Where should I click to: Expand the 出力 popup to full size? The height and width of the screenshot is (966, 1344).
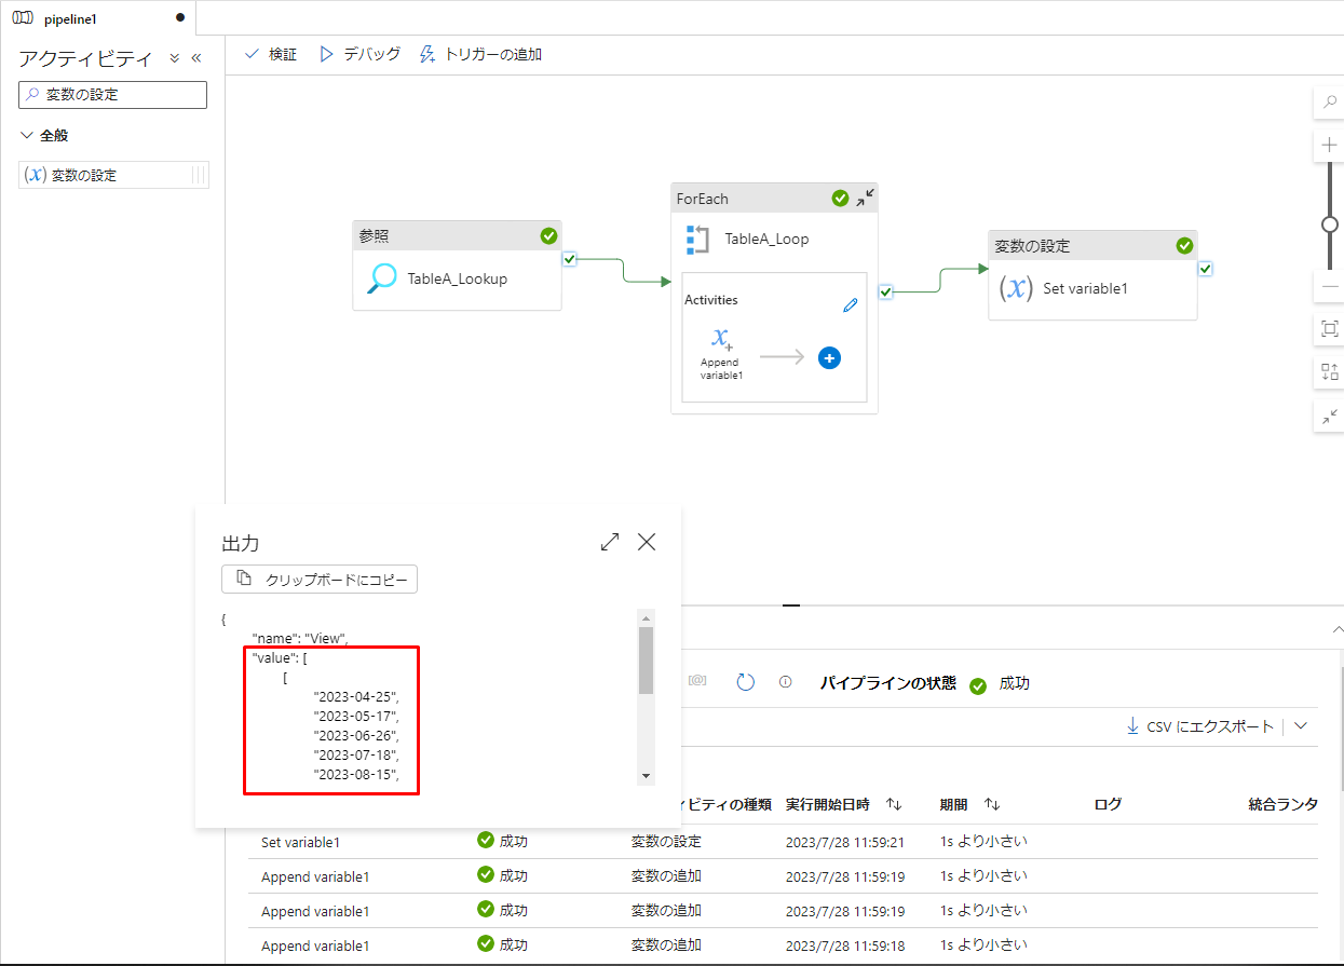610,542
